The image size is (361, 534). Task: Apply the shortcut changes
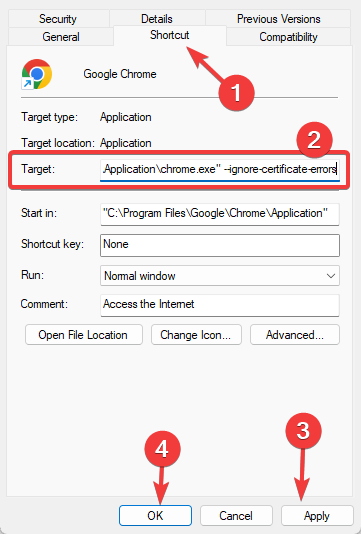317,516
